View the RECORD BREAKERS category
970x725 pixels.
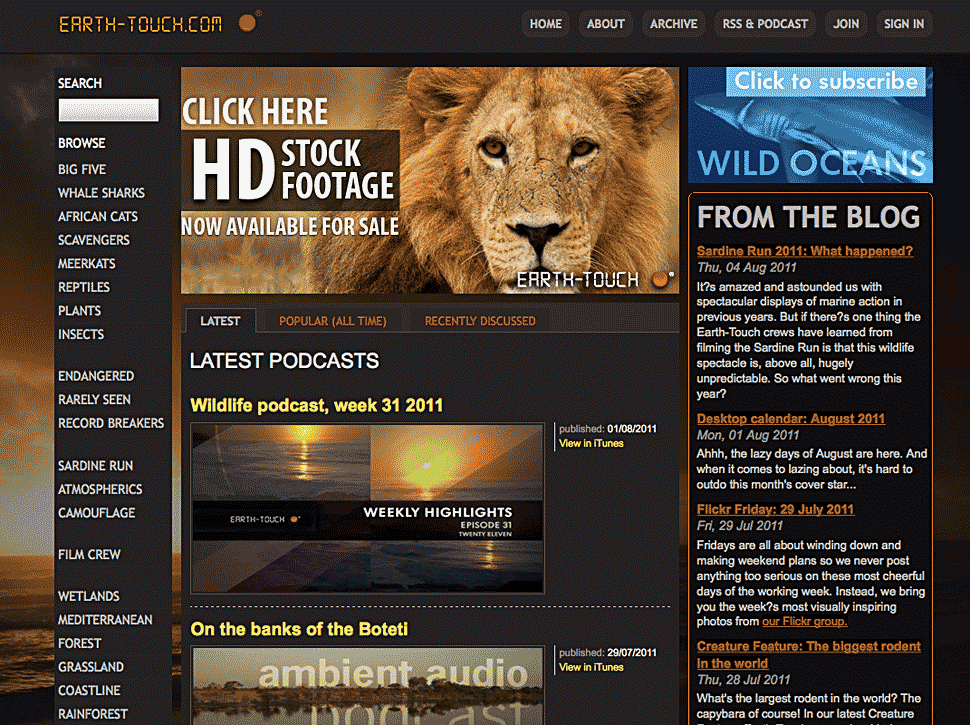coord(111,423)
